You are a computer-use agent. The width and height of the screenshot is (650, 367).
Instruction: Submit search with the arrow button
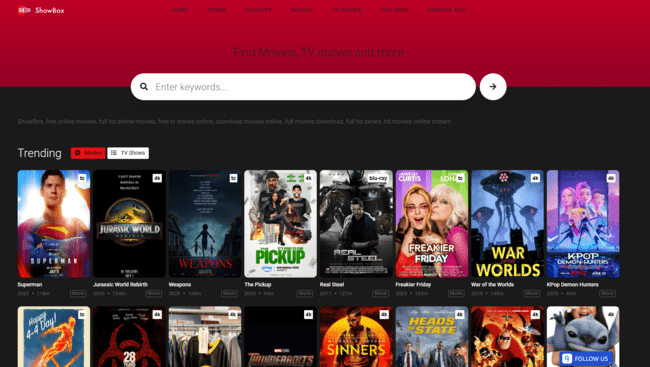click(493, 87)
